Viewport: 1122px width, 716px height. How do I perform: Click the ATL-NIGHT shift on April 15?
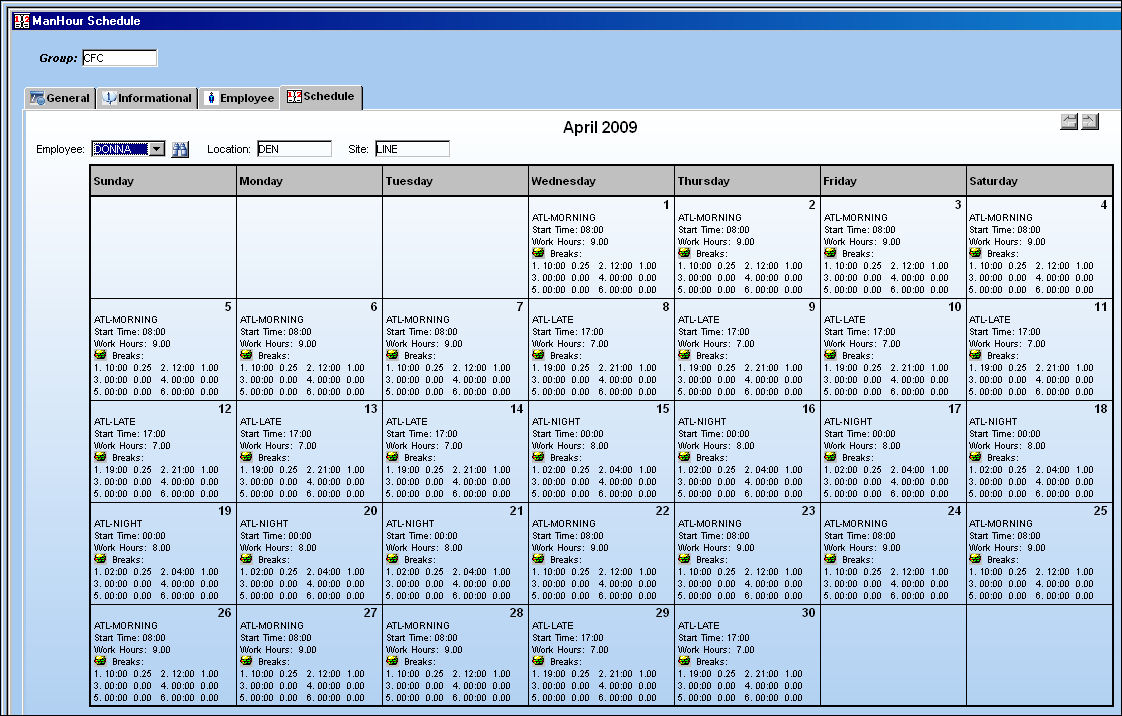556,422
